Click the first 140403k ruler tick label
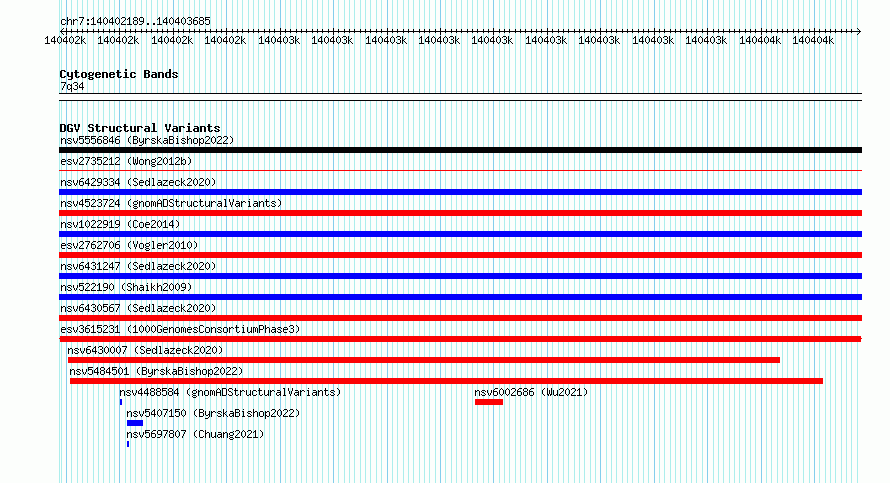The image size is (890, 483). (279, 40)
